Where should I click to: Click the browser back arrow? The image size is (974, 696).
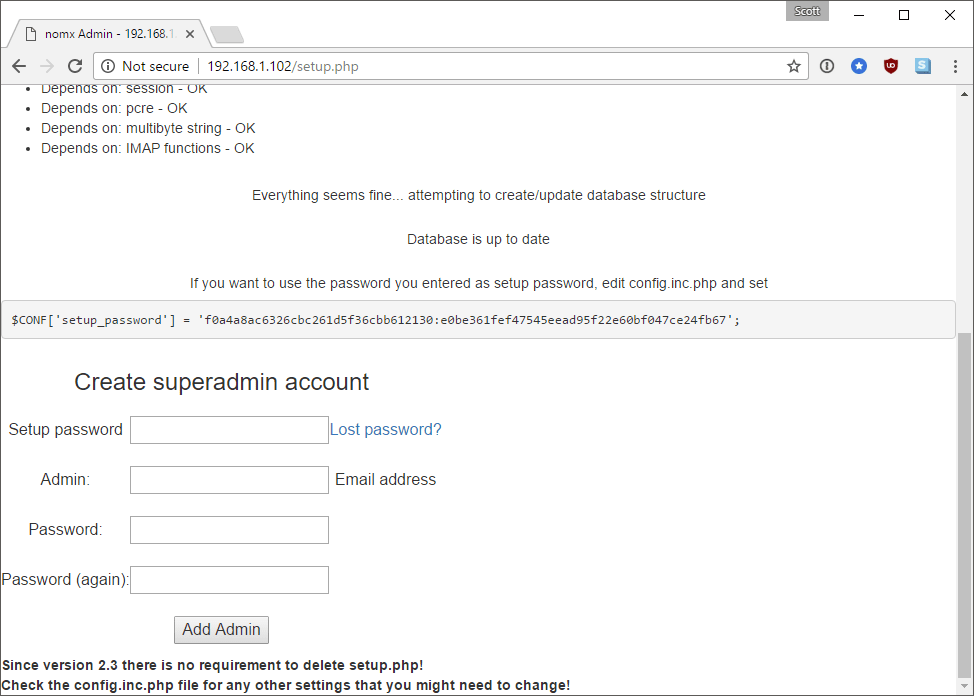(x=18, y=66)
